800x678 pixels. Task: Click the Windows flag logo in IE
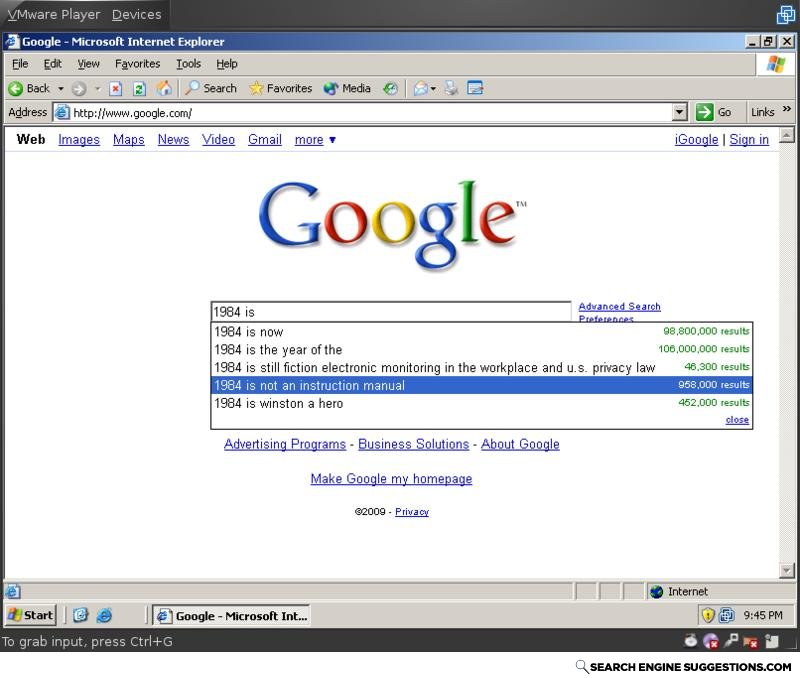(776, 64)
